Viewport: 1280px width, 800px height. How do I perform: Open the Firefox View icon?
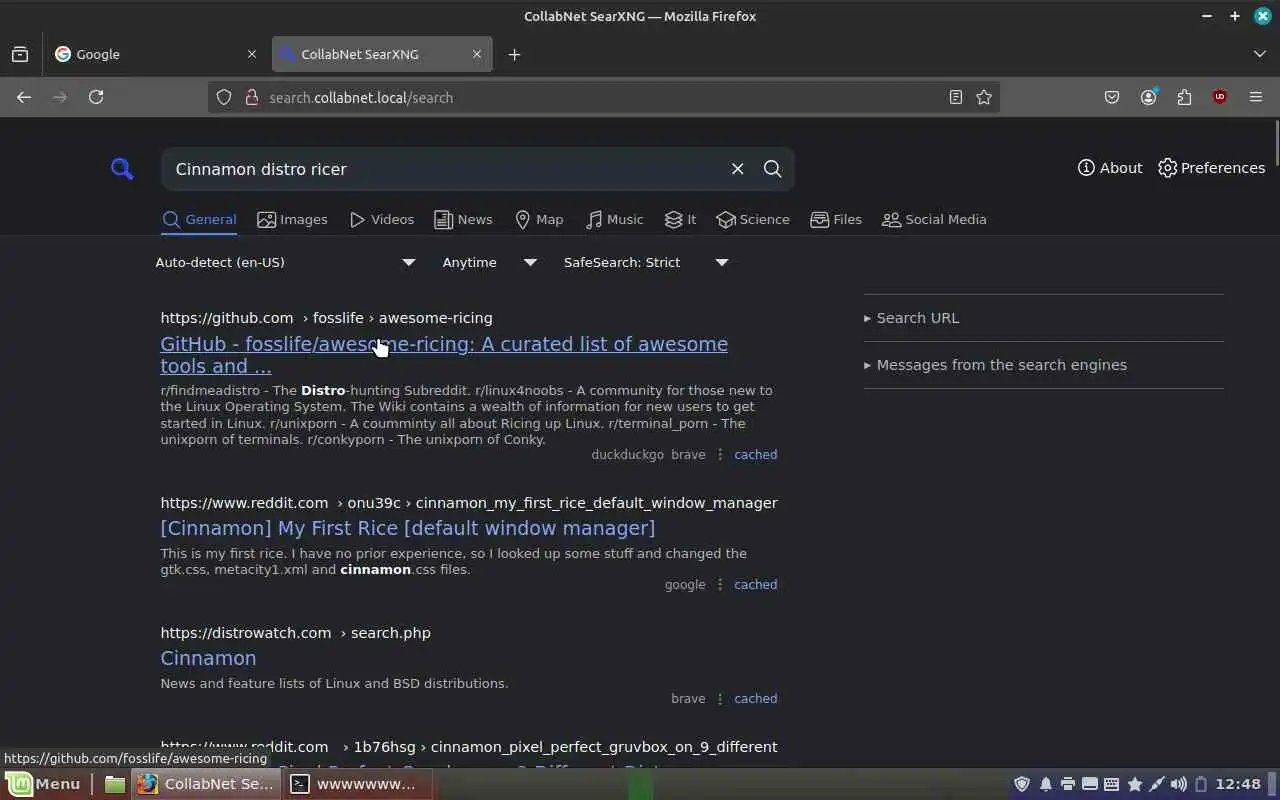tap(20, 54)
